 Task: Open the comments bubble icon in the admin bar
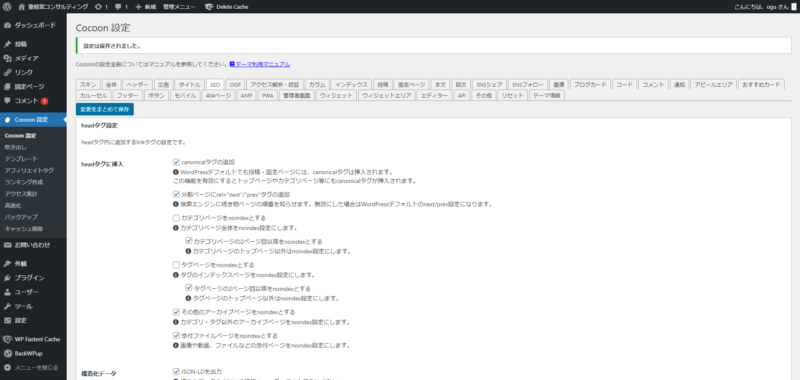tap(121, 7)
